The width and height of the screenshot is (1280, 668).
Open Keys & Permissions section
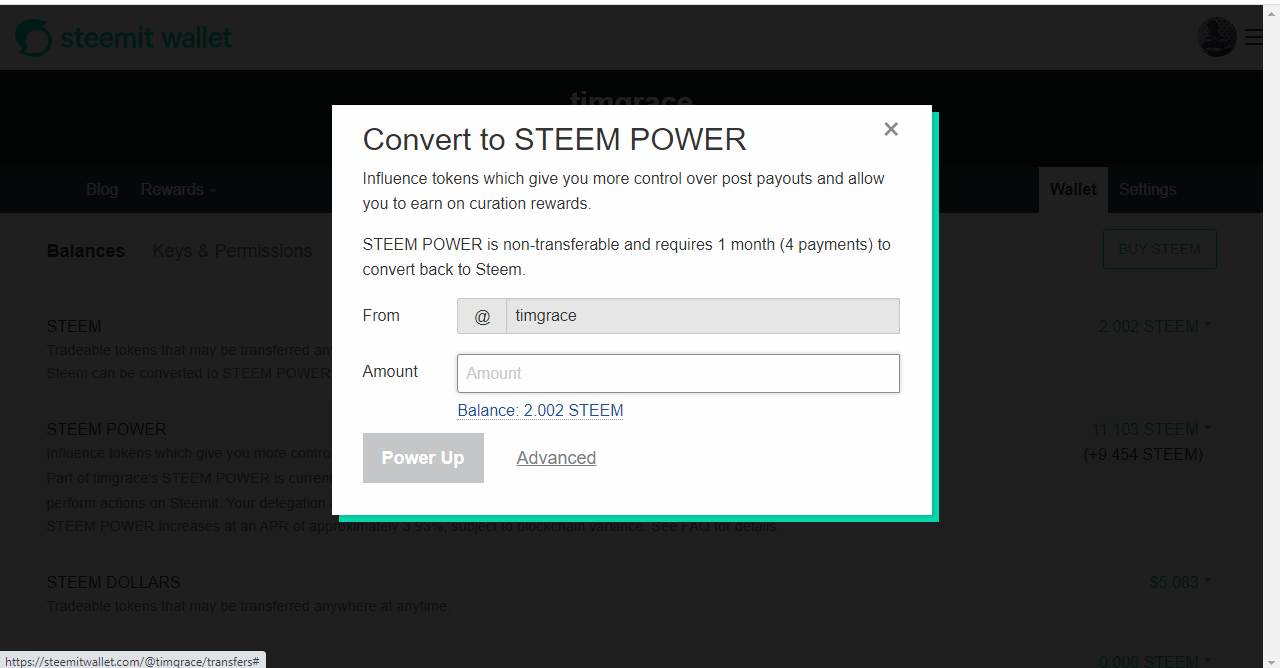click(232, 251)
